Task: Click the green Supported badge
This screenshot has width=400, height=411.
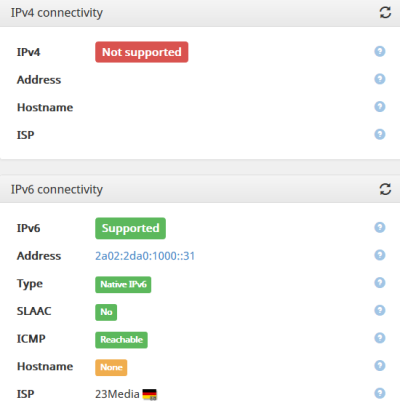Action: coord(130,228)
